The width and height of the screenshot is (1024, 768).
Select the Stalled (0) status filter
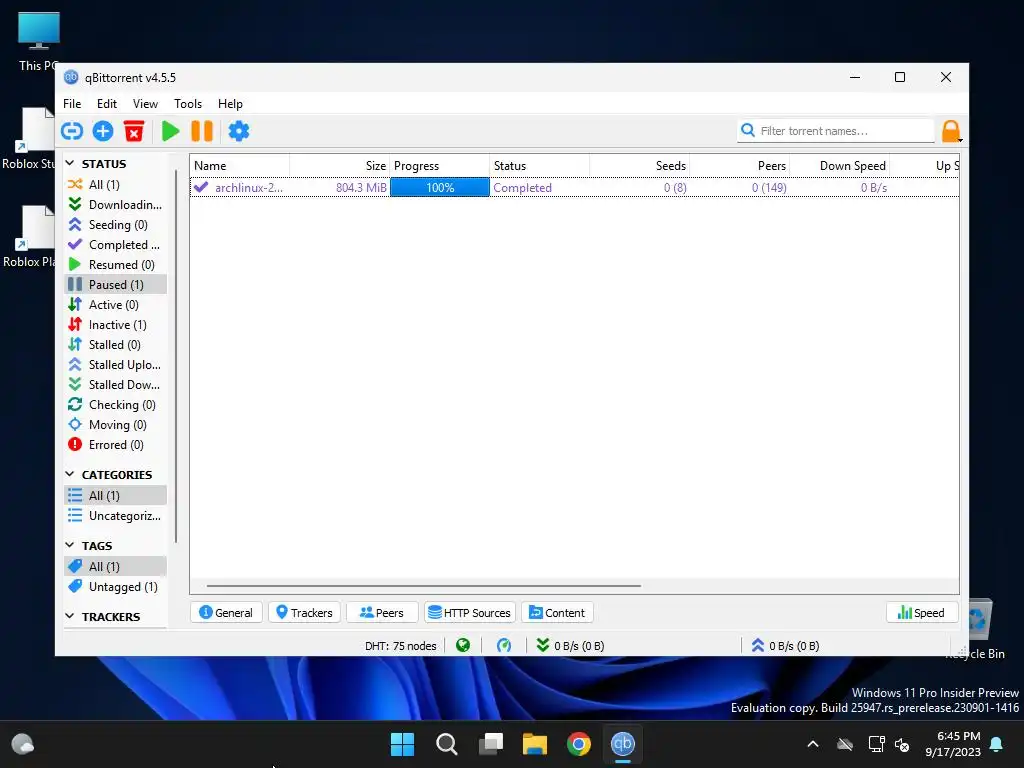115,345
